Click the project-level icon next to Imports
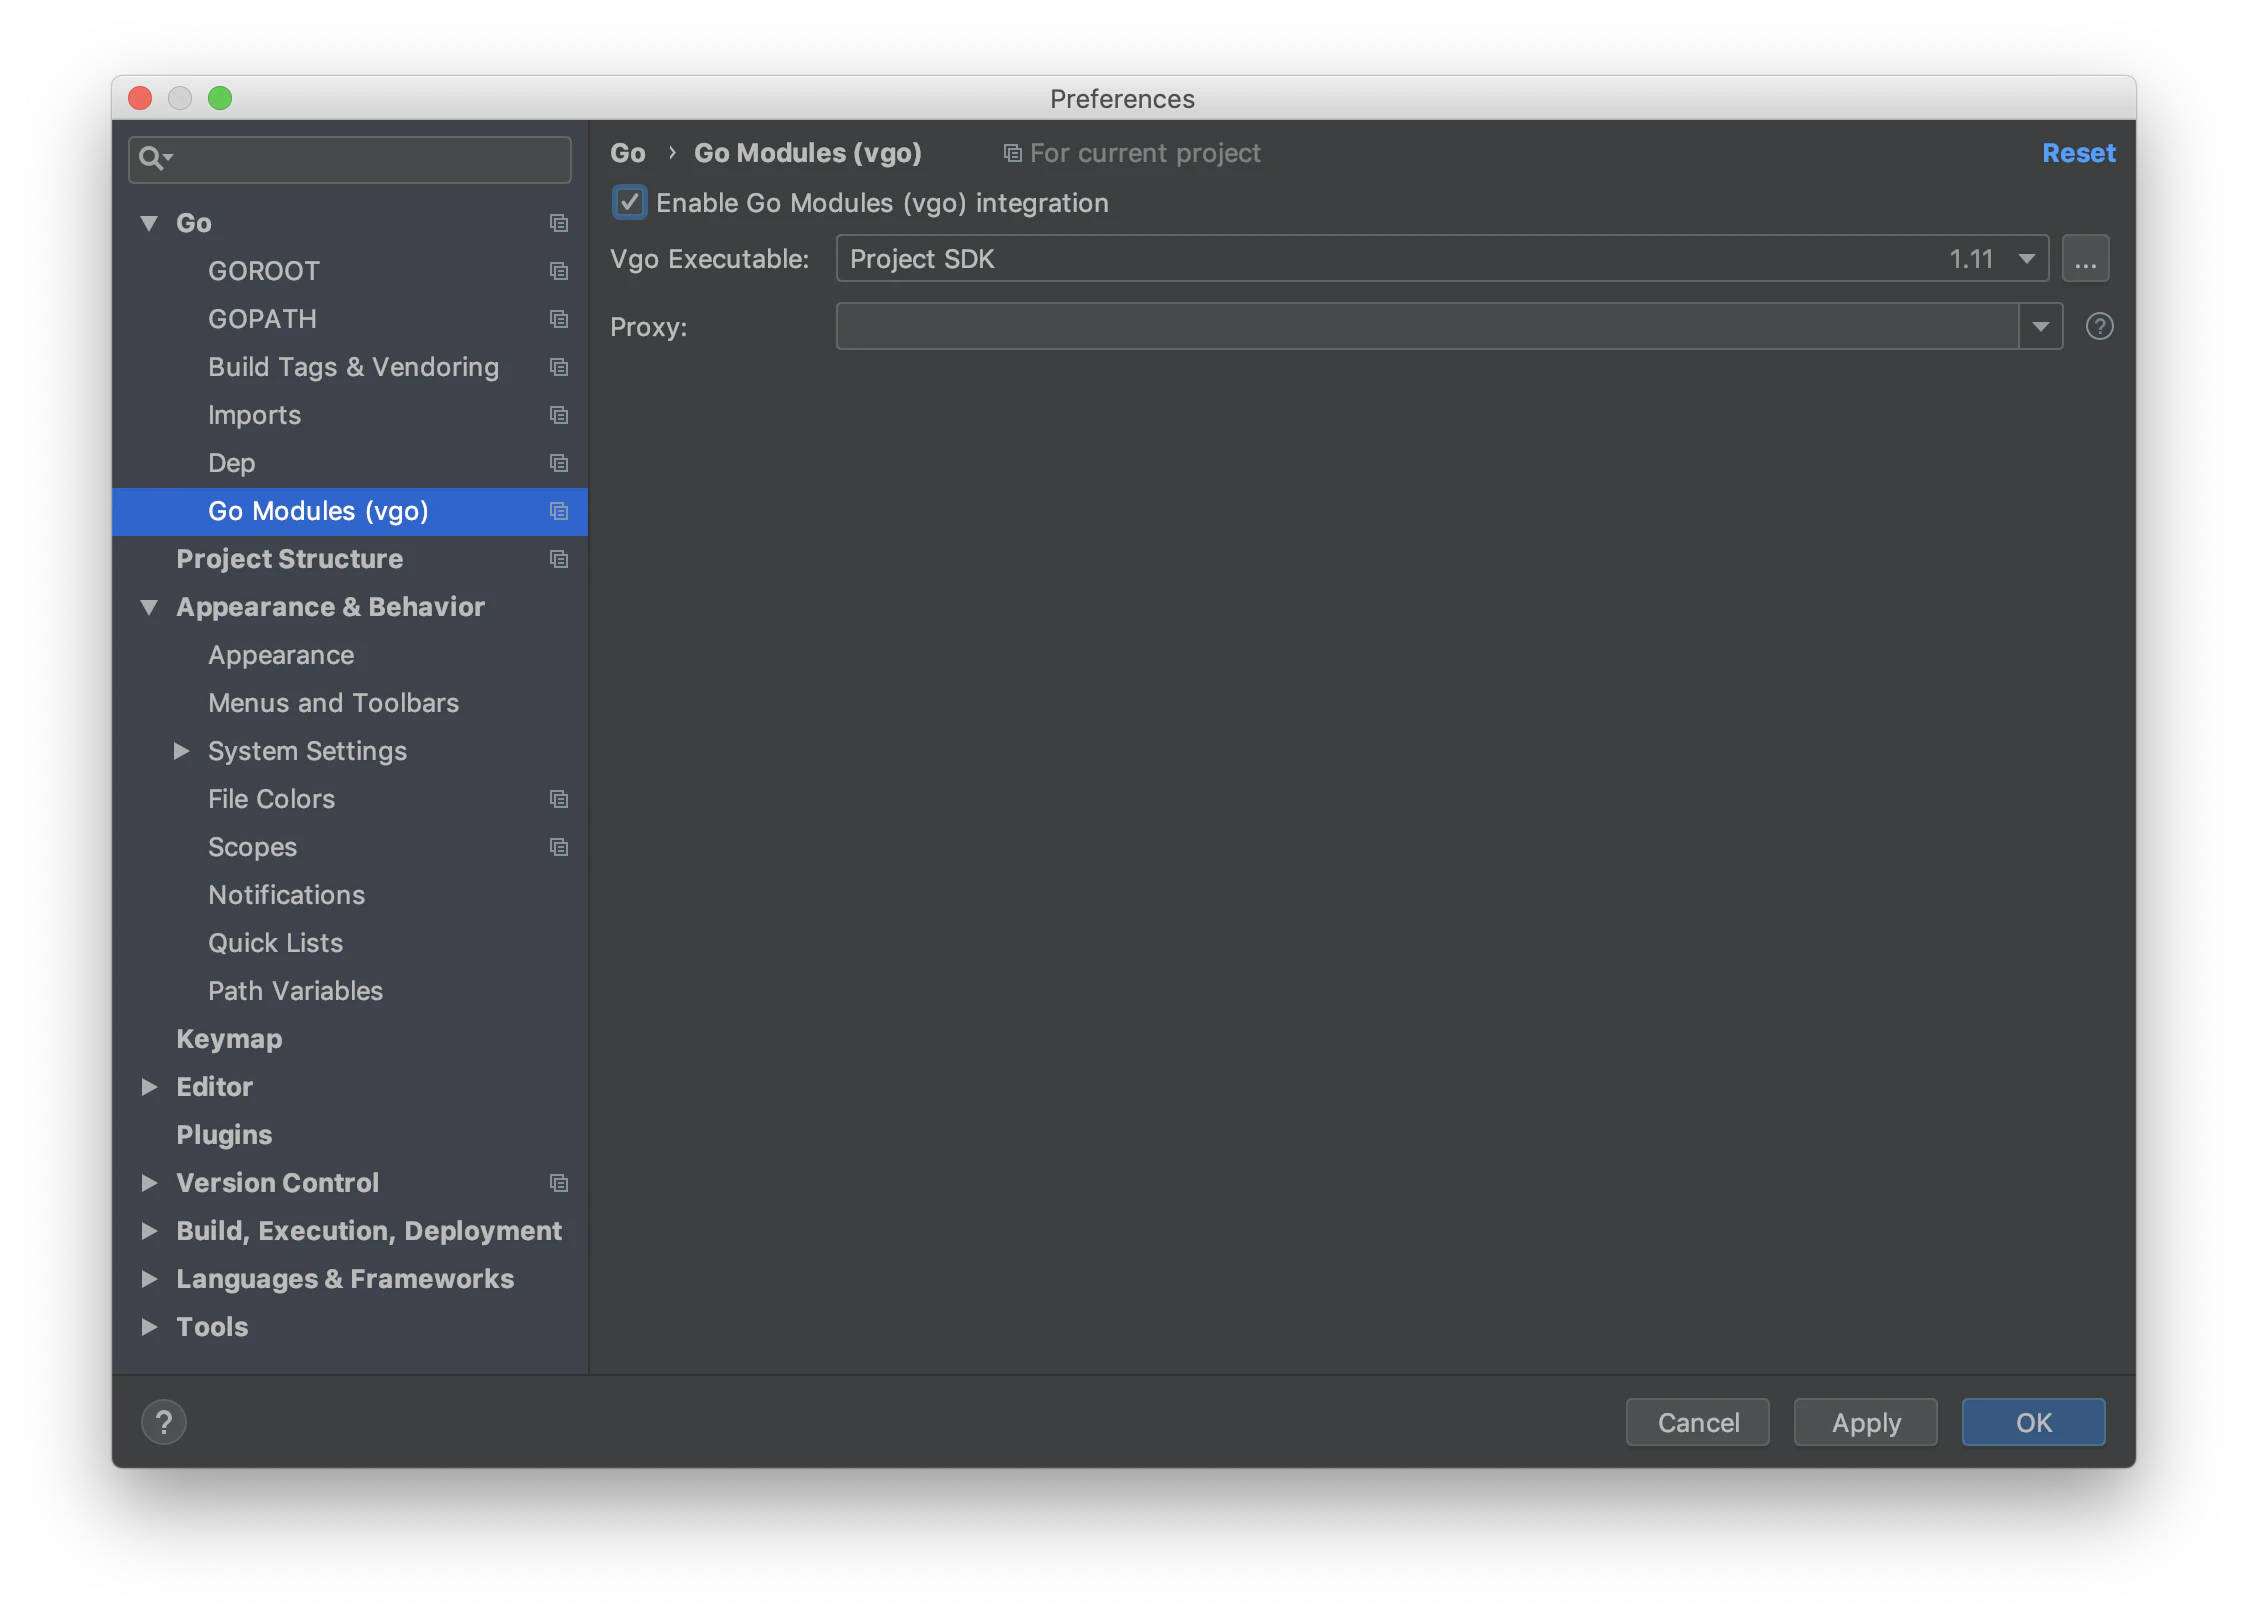This screenshot has height=1616, width=2248. 559,415
